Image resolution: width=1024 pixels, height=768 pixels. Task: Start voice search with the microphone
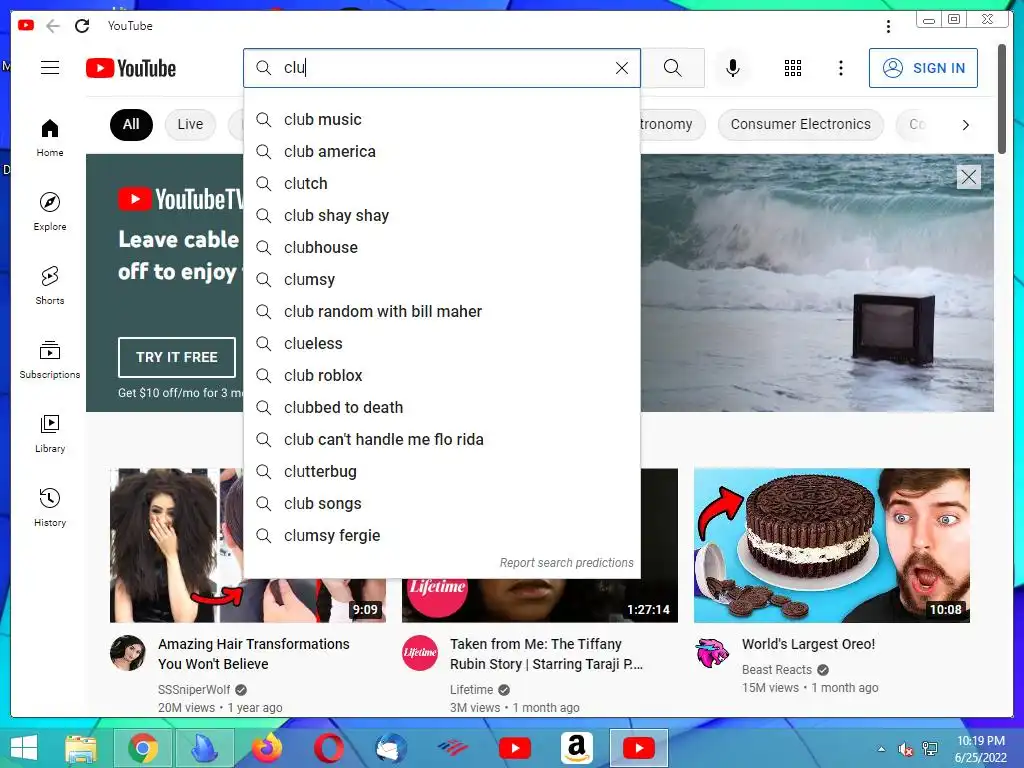733,68
